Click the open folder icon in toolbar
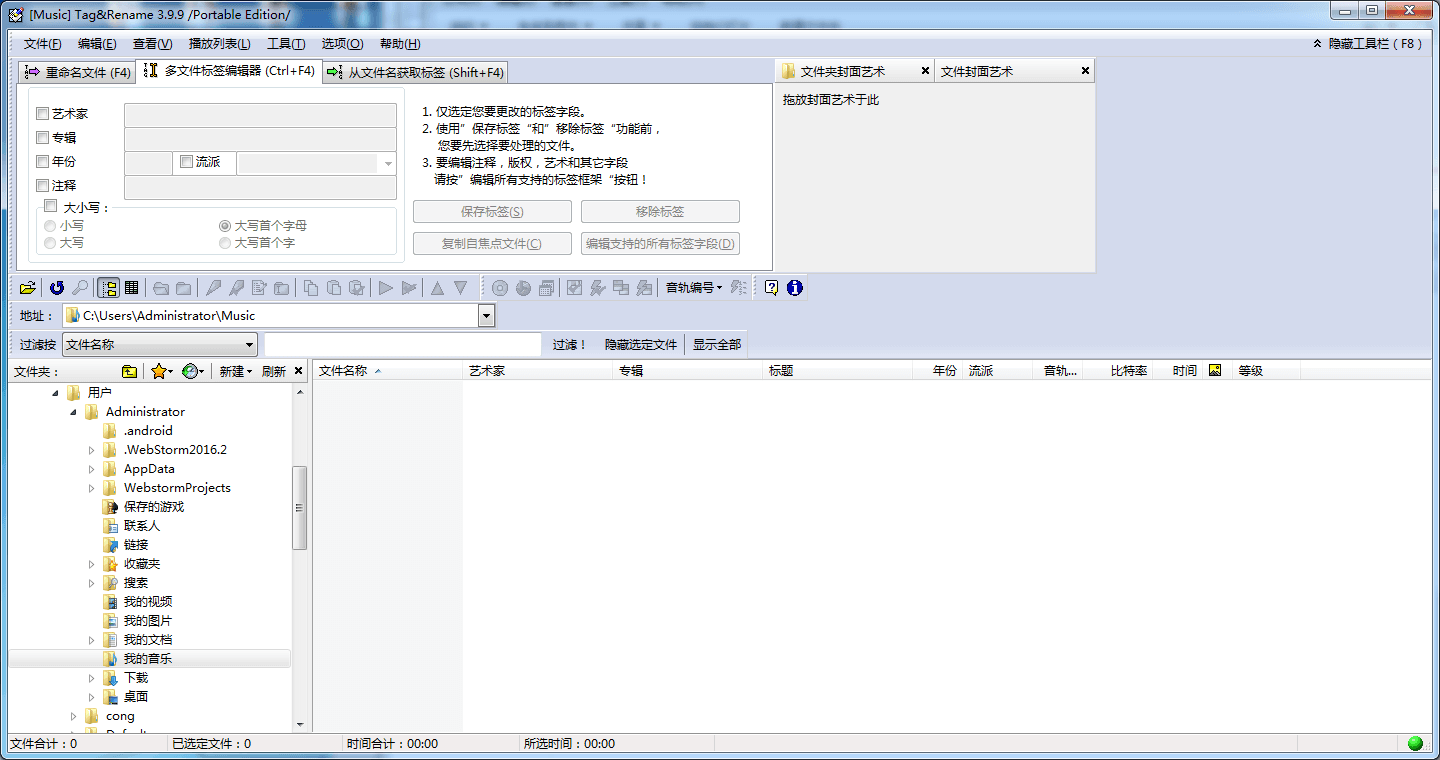 tap(27, 288)
